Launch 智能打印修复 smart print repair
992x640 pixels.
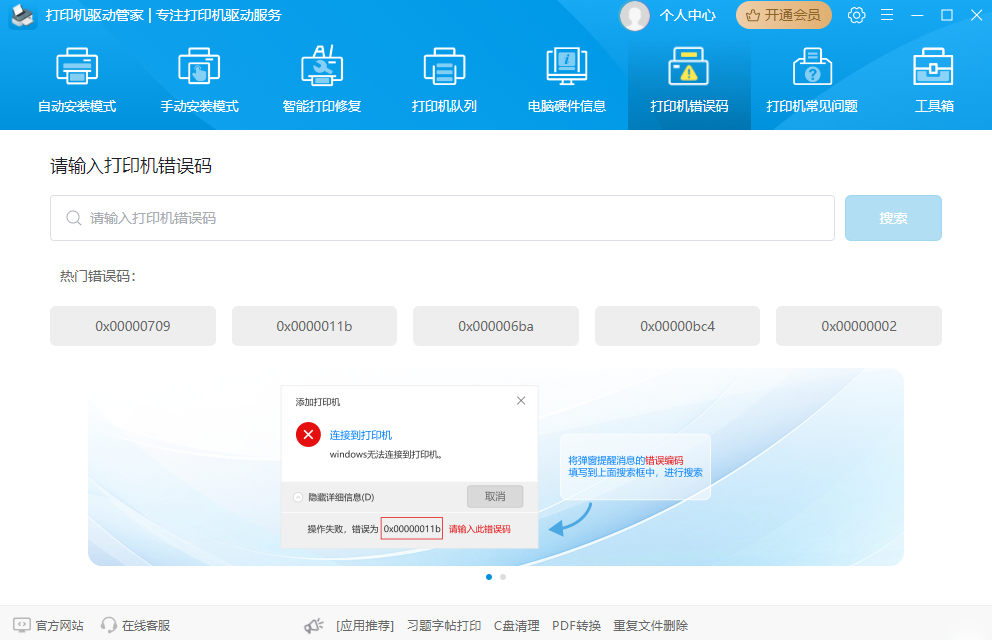(x=321, y=80)
